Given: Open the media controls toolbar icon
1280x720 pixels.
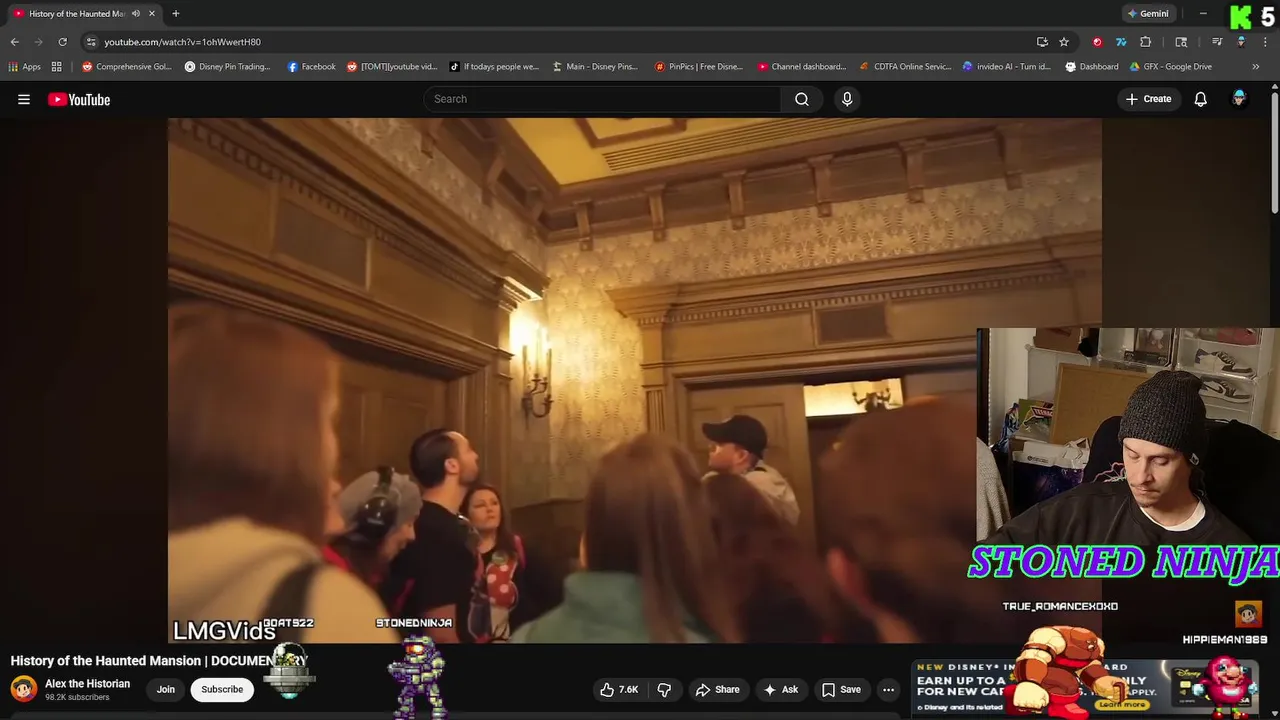Looking at the screenshot, I should coord(1217,42).
